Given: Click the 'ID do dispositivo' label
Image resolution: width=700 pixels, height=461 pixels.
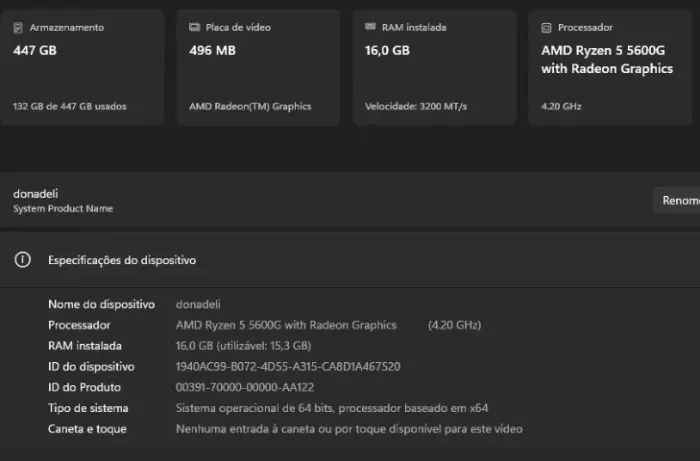Looking at the screenshot, I should coord(91,366).
